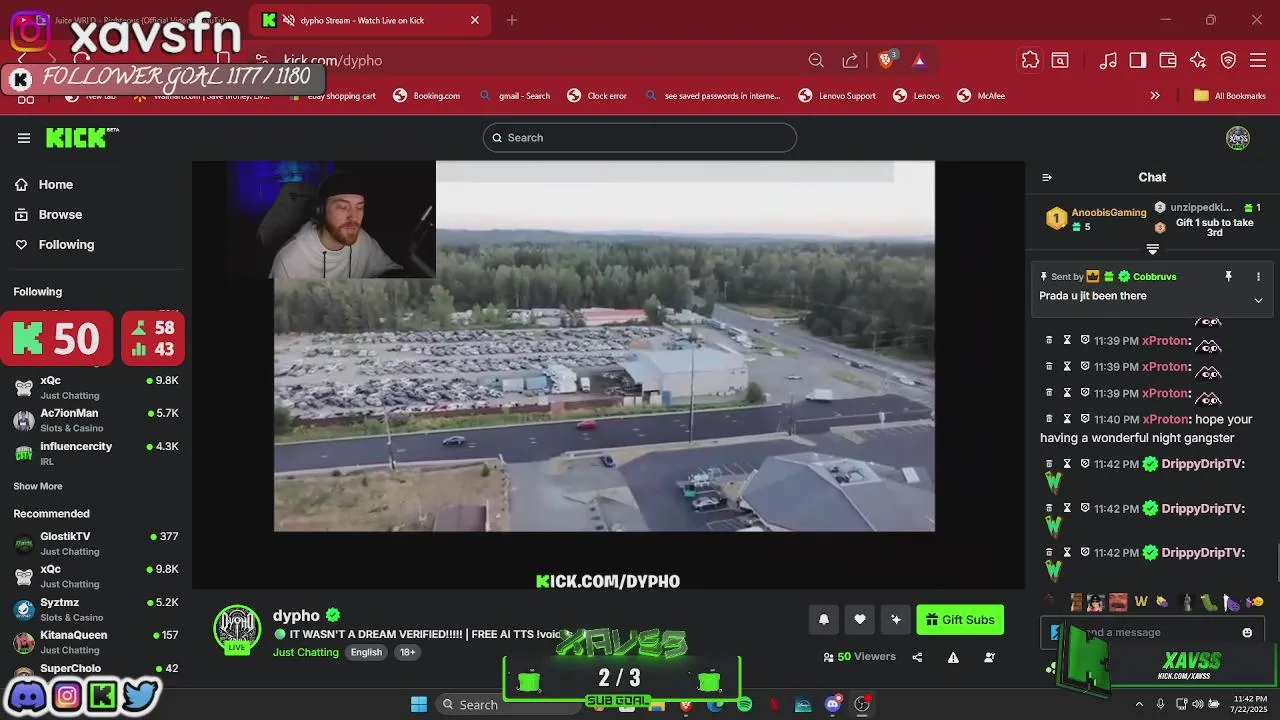Screen dimensions: 1280x720
Task: Share this page from the address bar
Action: pyautogui.click(x=850, y=61)
